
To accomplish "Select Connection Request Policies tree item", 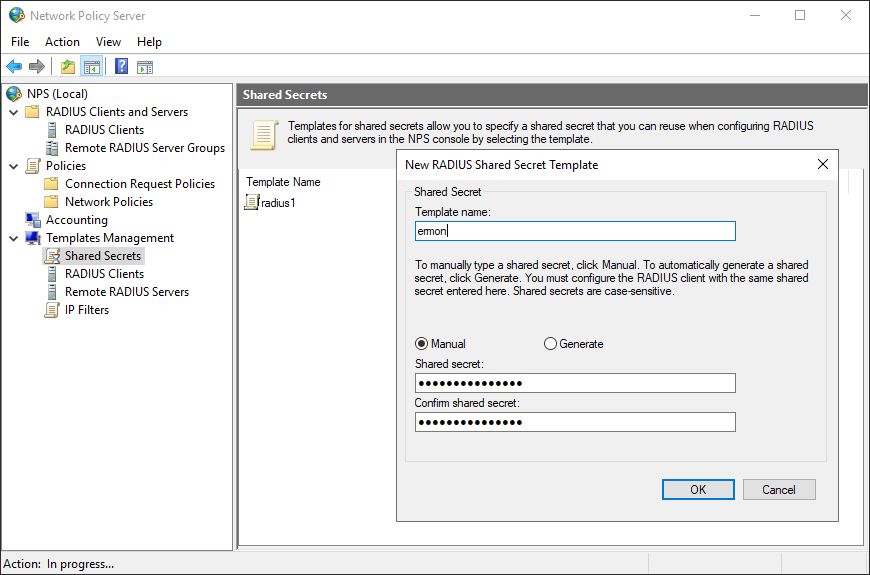I will click(x=140, y=184).
